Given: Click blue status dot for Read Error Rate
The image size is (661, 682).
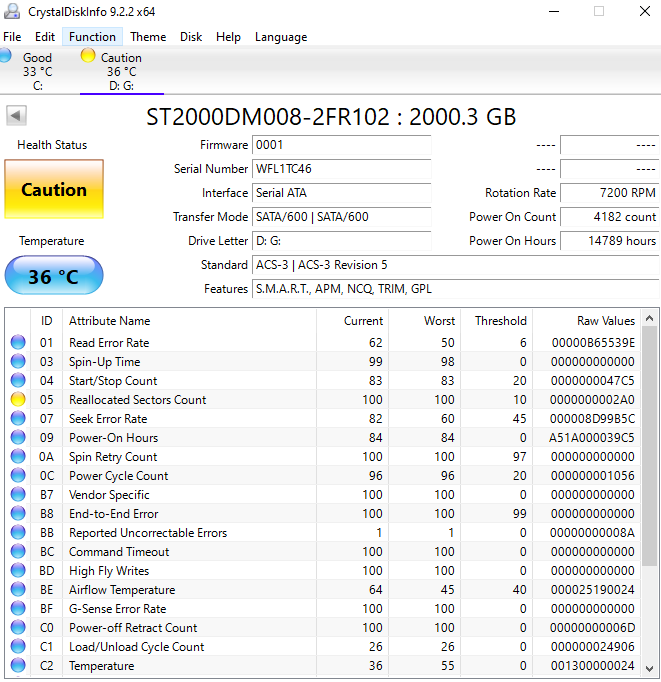Looking at the screenshot, I should click(18, 343).
